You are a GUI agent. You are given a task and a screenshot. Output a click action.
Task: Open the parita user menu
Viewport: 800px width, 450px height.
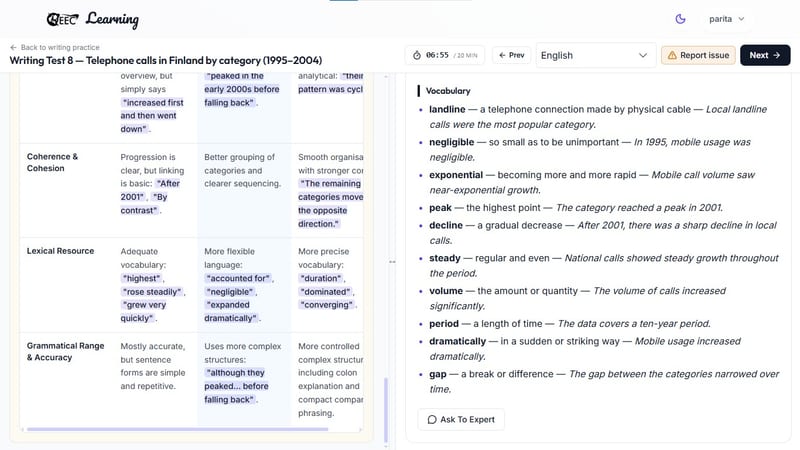pyautogui.click(x=727, y=19)
